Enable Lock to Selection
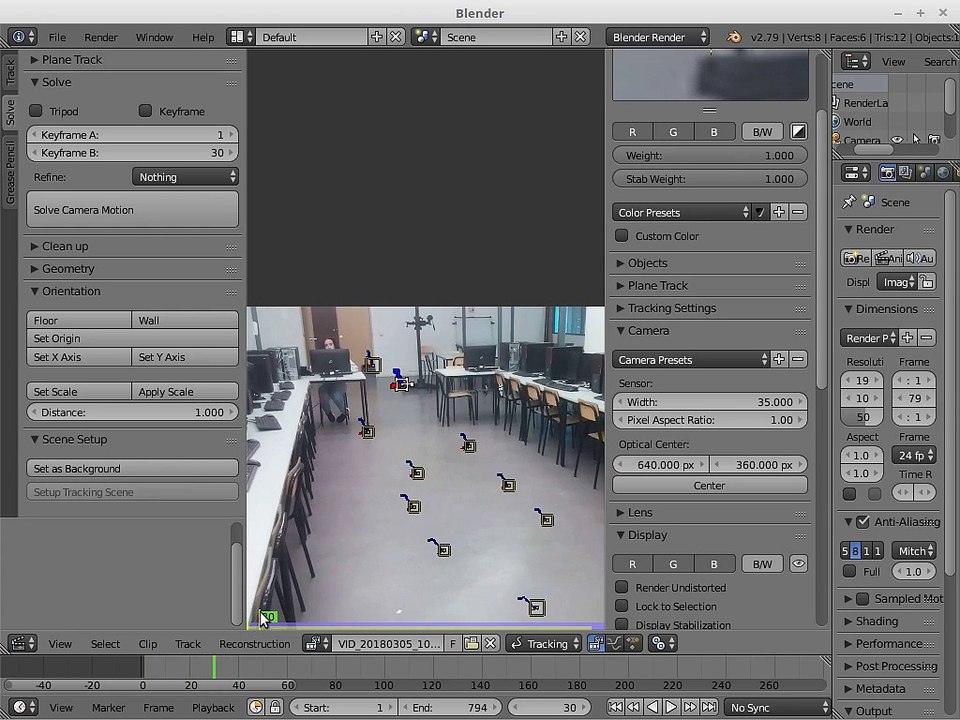960x720 pixels. (x=621, y=606)
